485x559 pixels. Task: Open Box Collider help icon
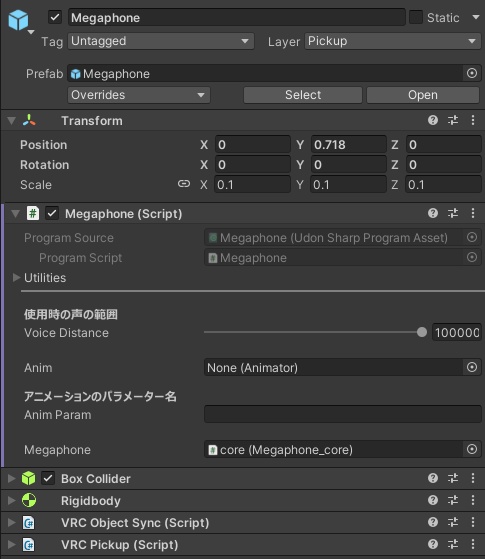pyautogui.click(x=433, y=478)
